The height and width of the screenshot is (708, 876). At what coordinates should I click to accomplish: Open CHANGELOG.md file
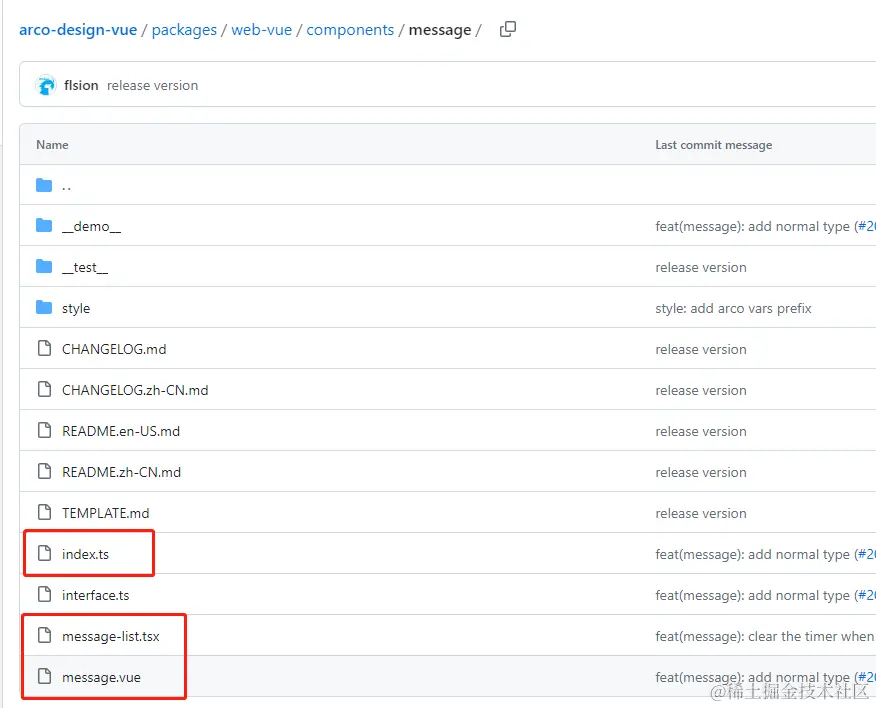click(x=114, y=349)
